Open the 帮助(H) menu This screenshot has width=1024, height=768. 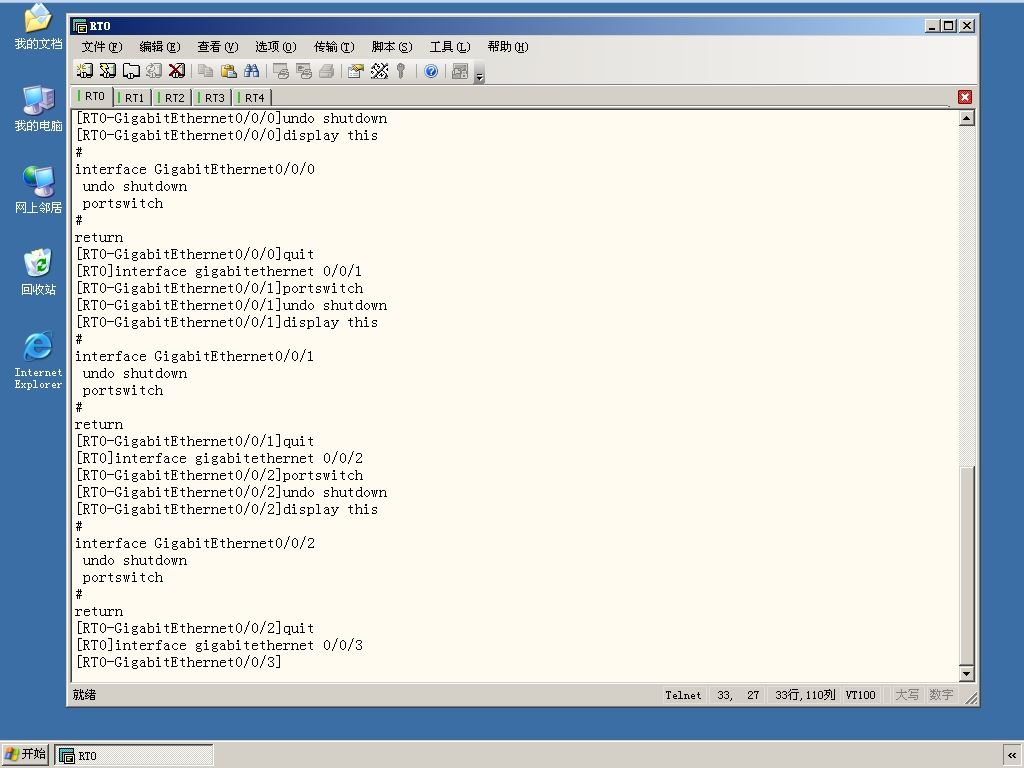click(x=508, y=46)
